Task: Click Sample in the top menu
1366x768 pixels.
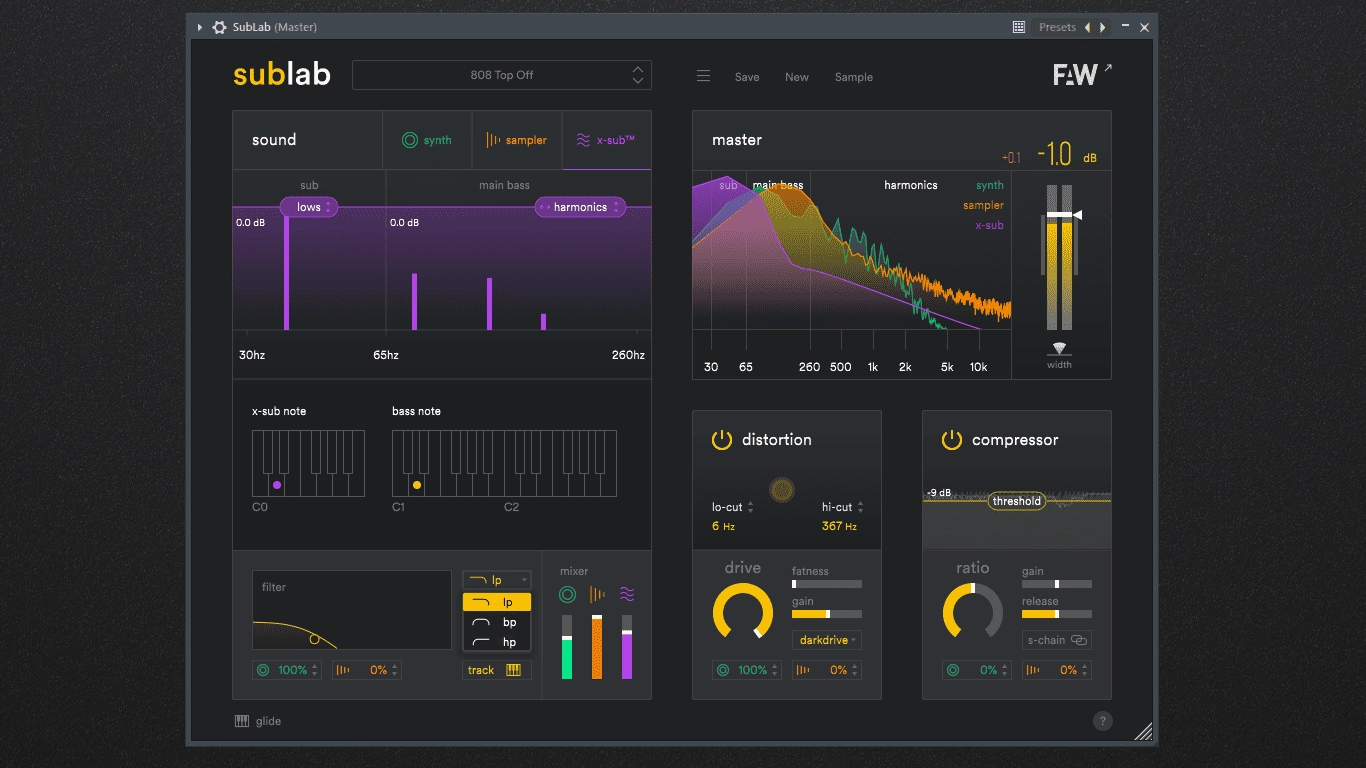Action: [854, 77]
